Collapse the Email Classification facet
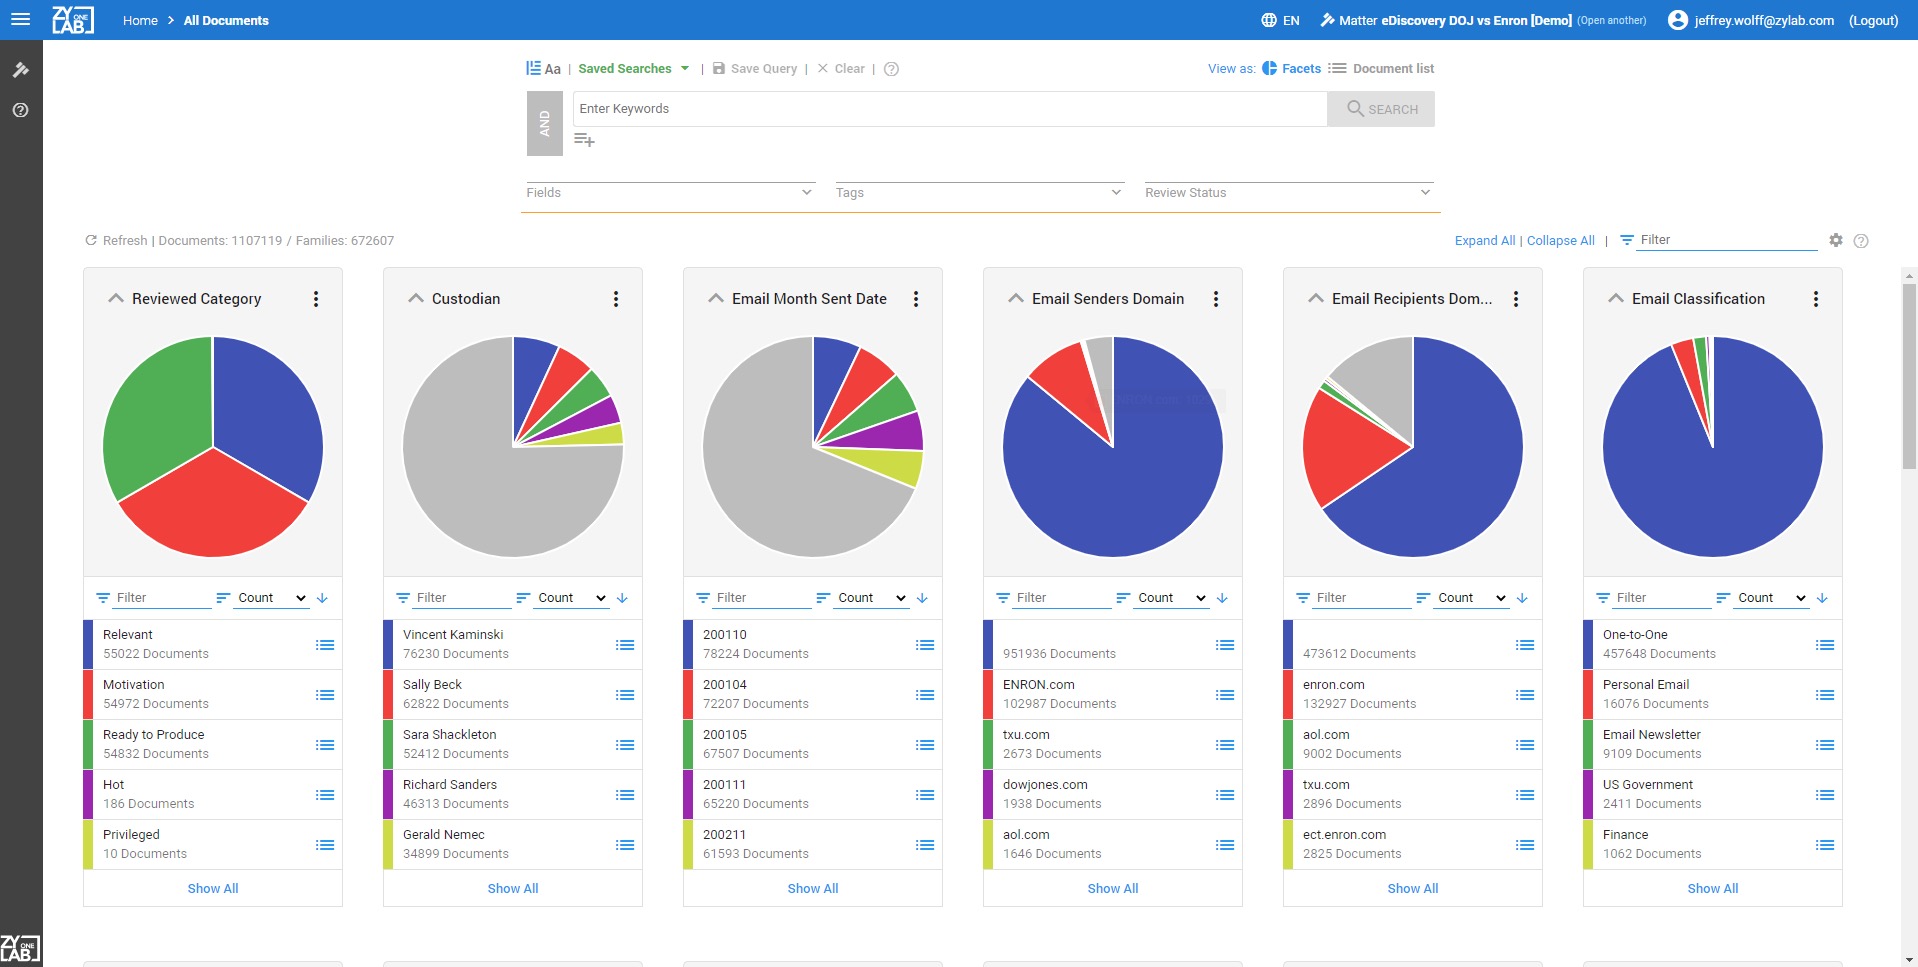This screenshot has width=1918, height=967. [x=1615, y=299]
